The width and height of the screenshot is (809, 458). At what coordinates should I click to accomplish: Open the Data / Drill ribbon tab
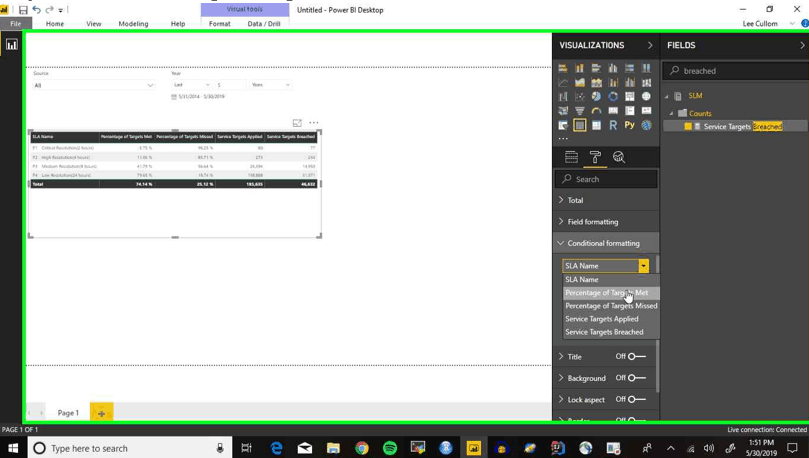click(x=264, y=24)
